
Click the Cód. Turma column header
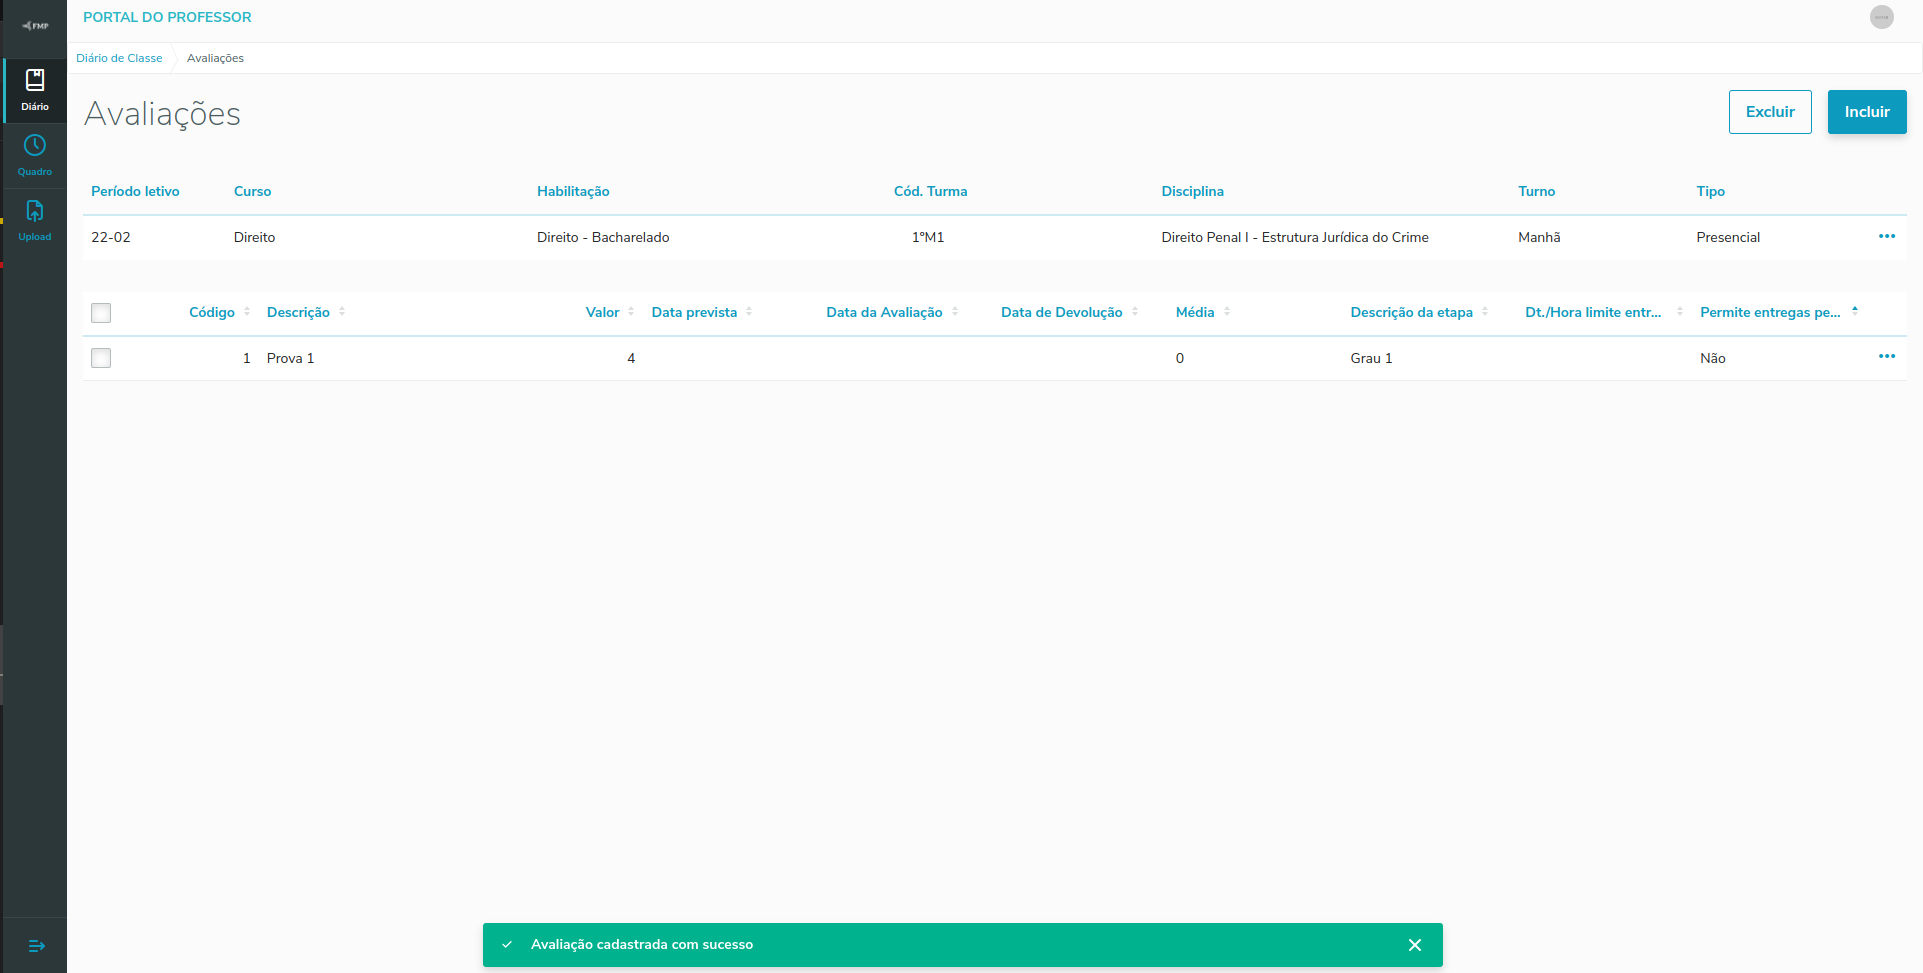coord(930,191)
